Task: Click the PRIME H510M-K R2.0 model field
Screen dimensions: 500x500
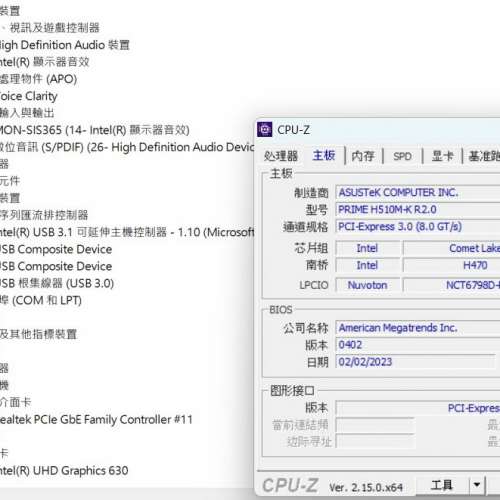Action: pyautogui.click(x=418, y=209)
